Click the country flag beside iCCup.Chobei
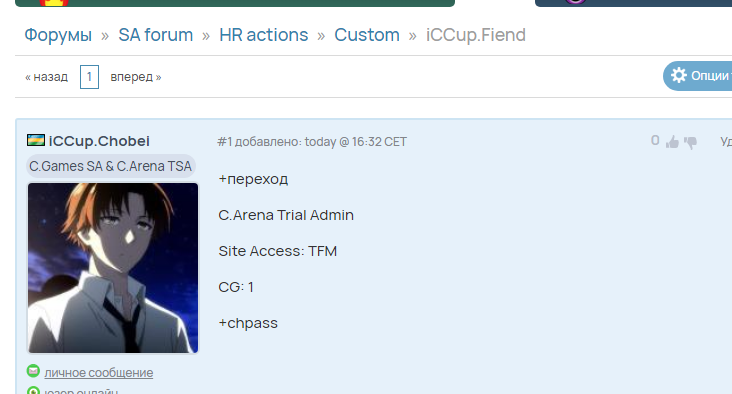 pos(36,140)
